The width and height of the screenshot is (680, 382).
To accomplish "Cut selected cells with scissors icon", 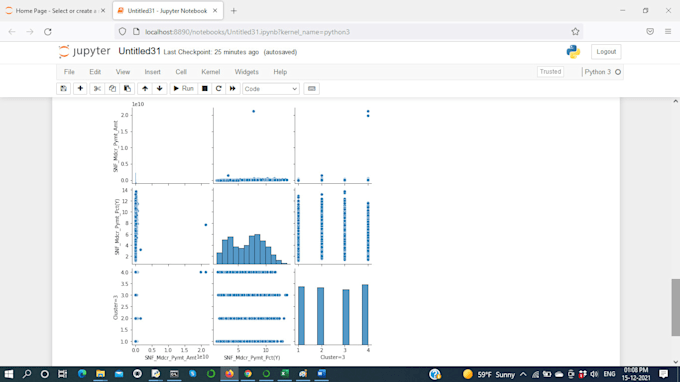I will point(97,88).
